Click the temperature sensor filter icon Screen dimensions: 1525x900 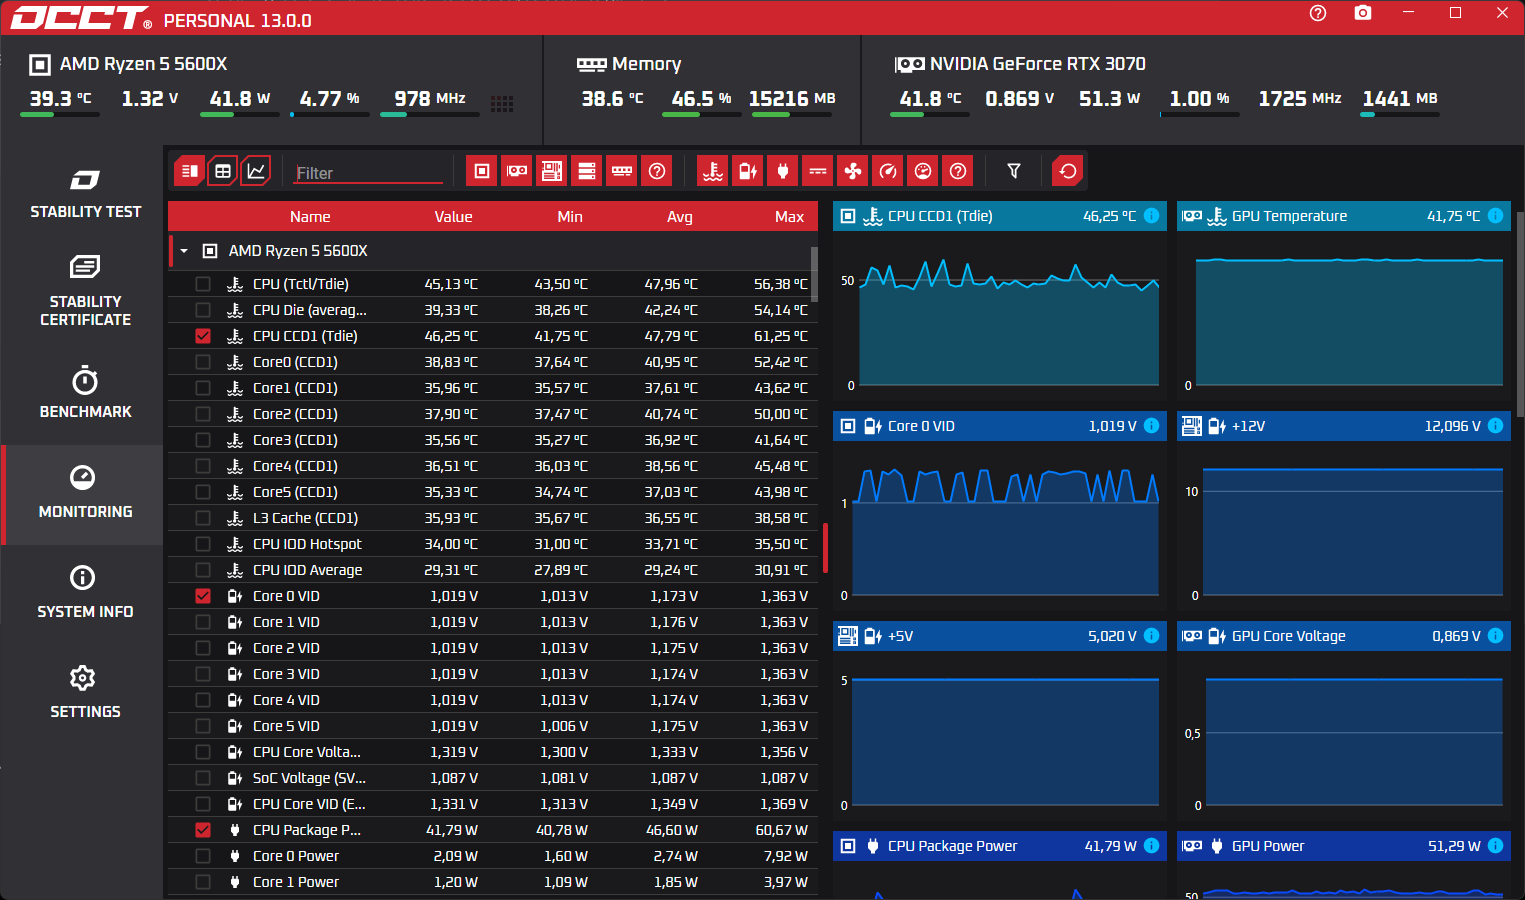coord(713,171)
